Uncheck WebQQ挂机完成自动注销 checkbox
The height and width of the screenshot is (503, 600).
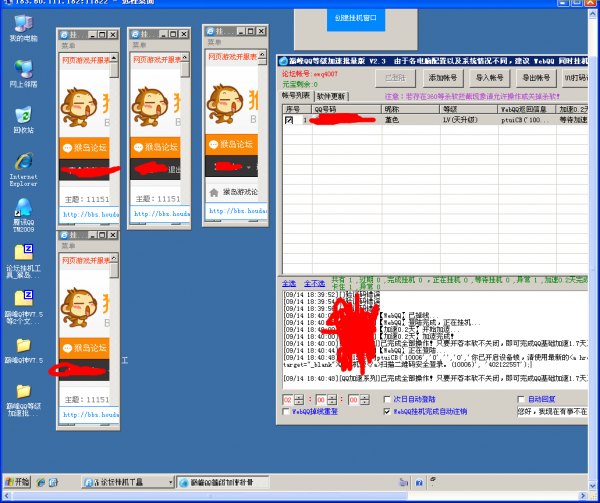point(387,412)
